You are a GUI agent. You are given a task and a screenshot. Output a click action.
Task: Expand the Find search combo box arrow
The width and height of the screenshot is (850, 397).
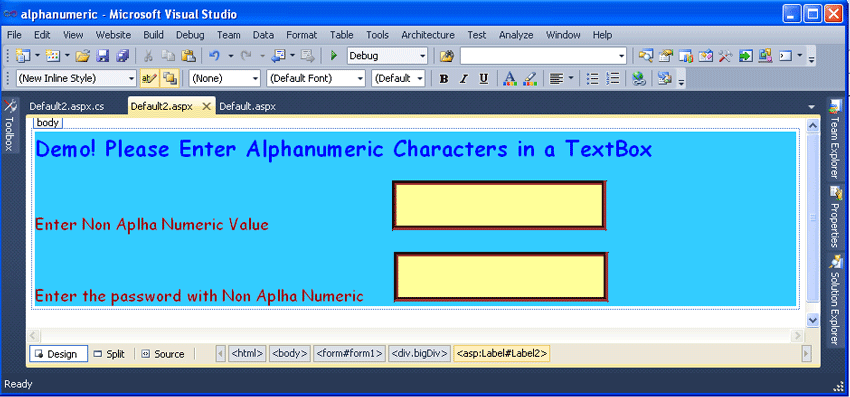(x=621, y=55)
